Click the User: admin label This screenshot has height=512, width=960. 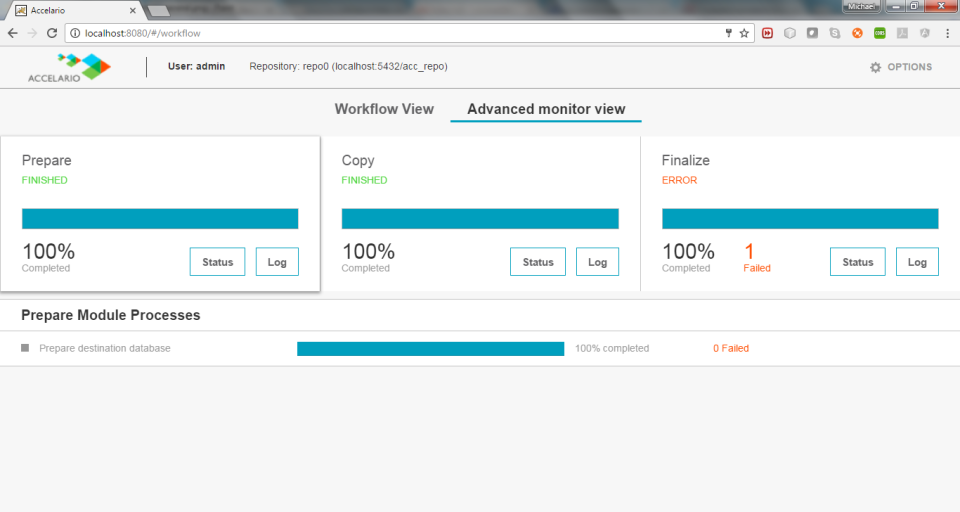pos(197,66)
